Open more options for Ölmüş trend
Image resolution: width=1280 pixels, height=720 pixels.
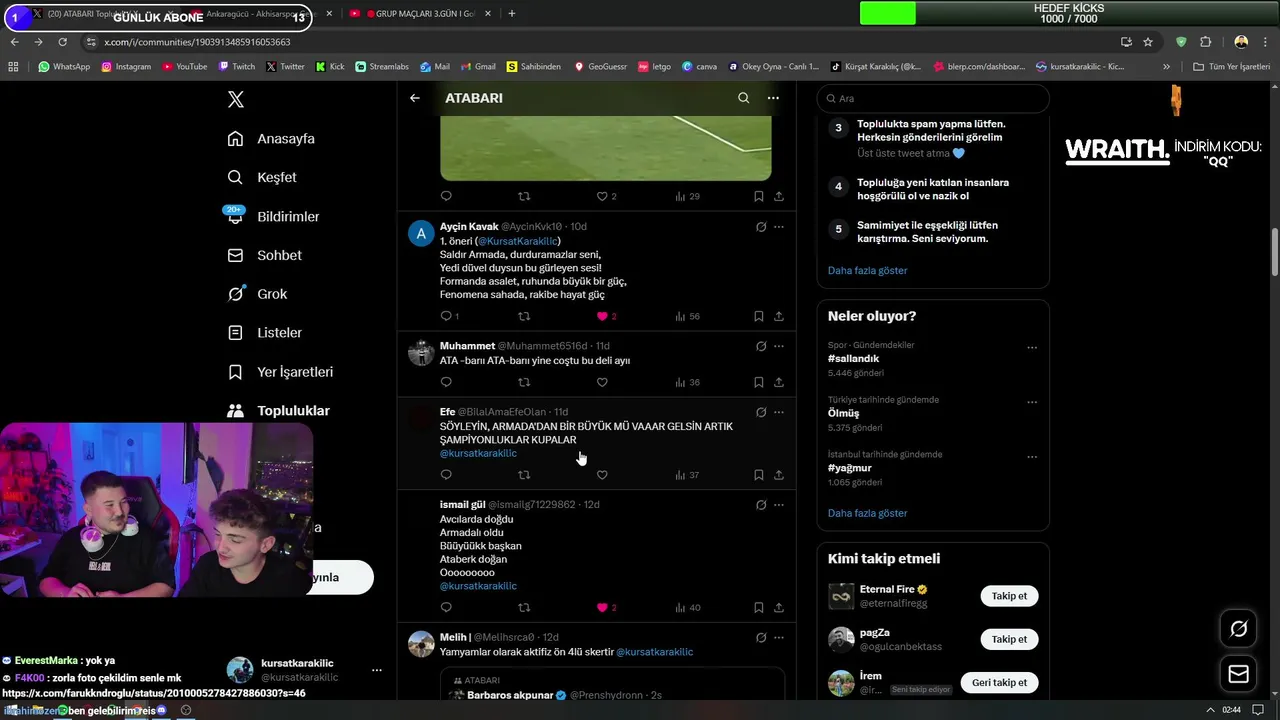[1032, 403]
